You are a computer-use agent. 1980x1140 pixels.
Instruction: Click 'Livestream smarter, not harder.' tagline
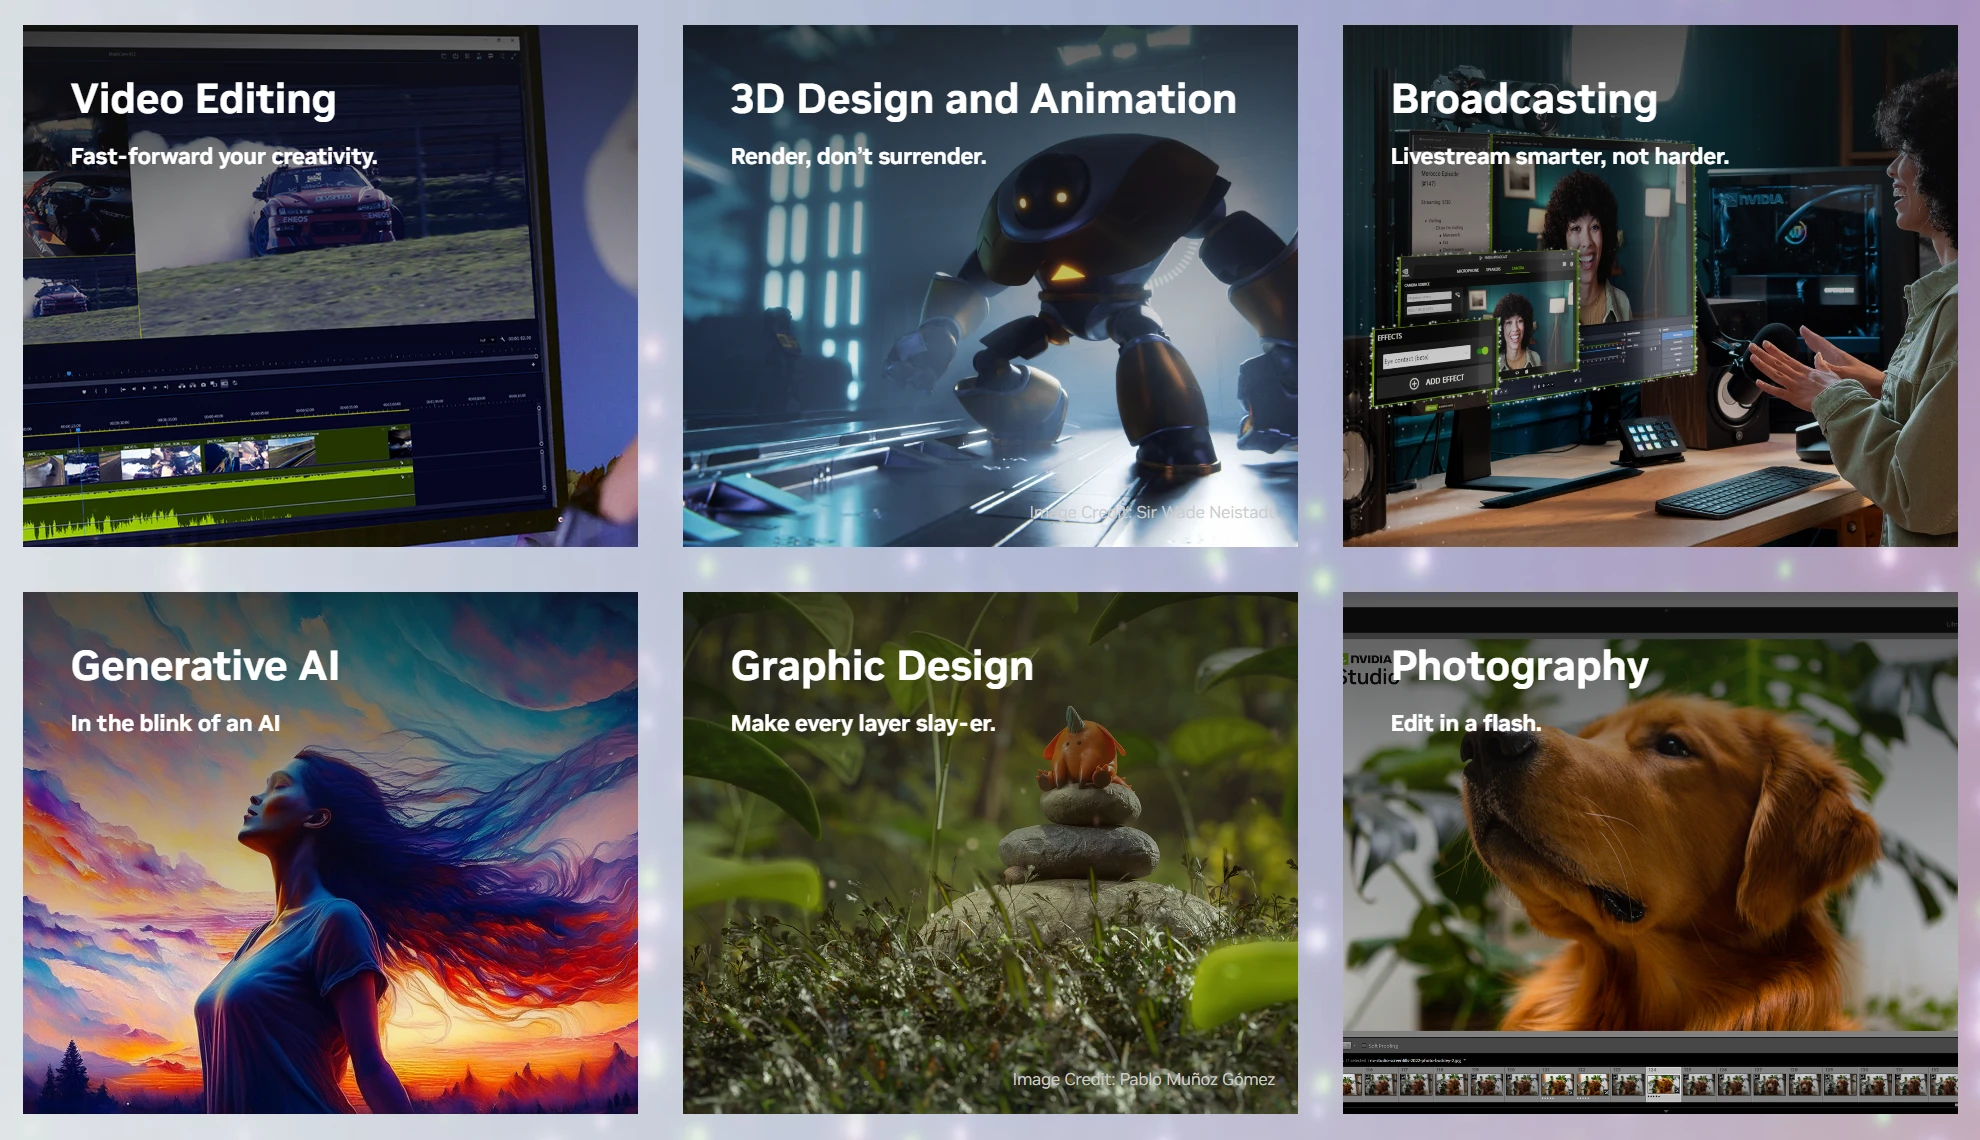click(1559, 156)
